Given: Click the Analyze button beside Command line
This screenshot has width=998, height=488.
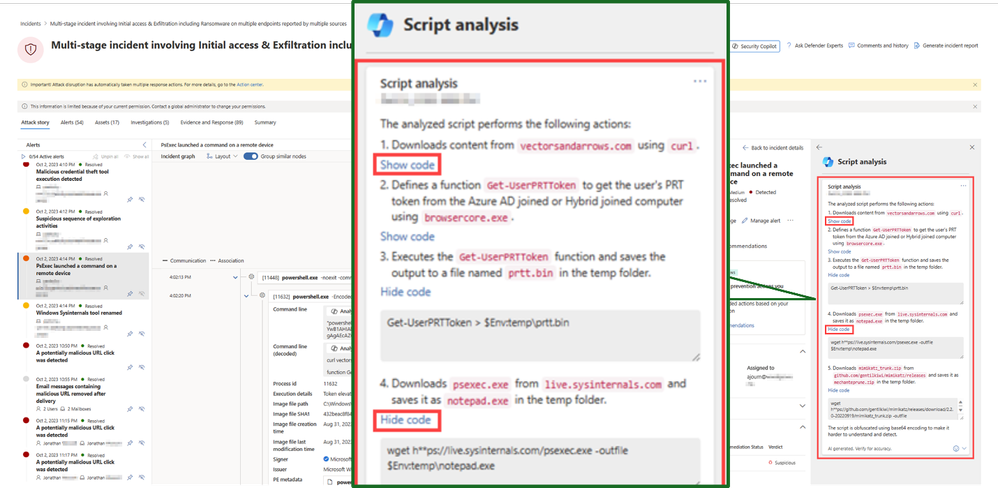Looking at the screenshot, I should coord(337,312).
